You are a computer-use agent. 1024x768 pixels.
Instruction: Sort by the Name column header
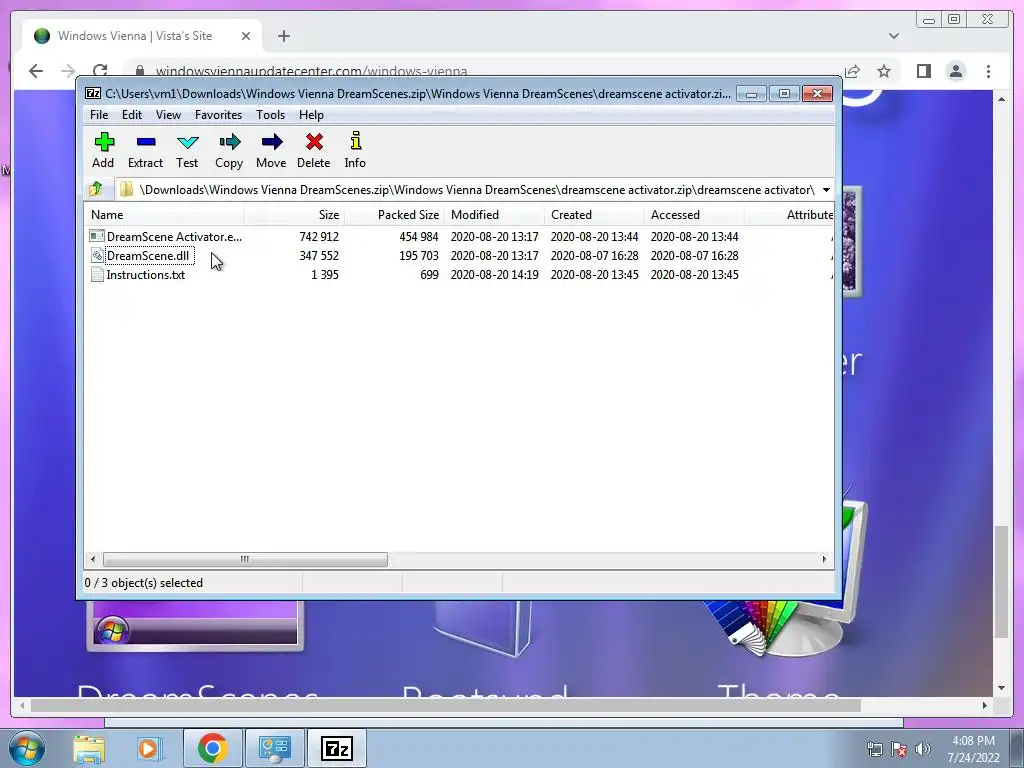(165, 215)
